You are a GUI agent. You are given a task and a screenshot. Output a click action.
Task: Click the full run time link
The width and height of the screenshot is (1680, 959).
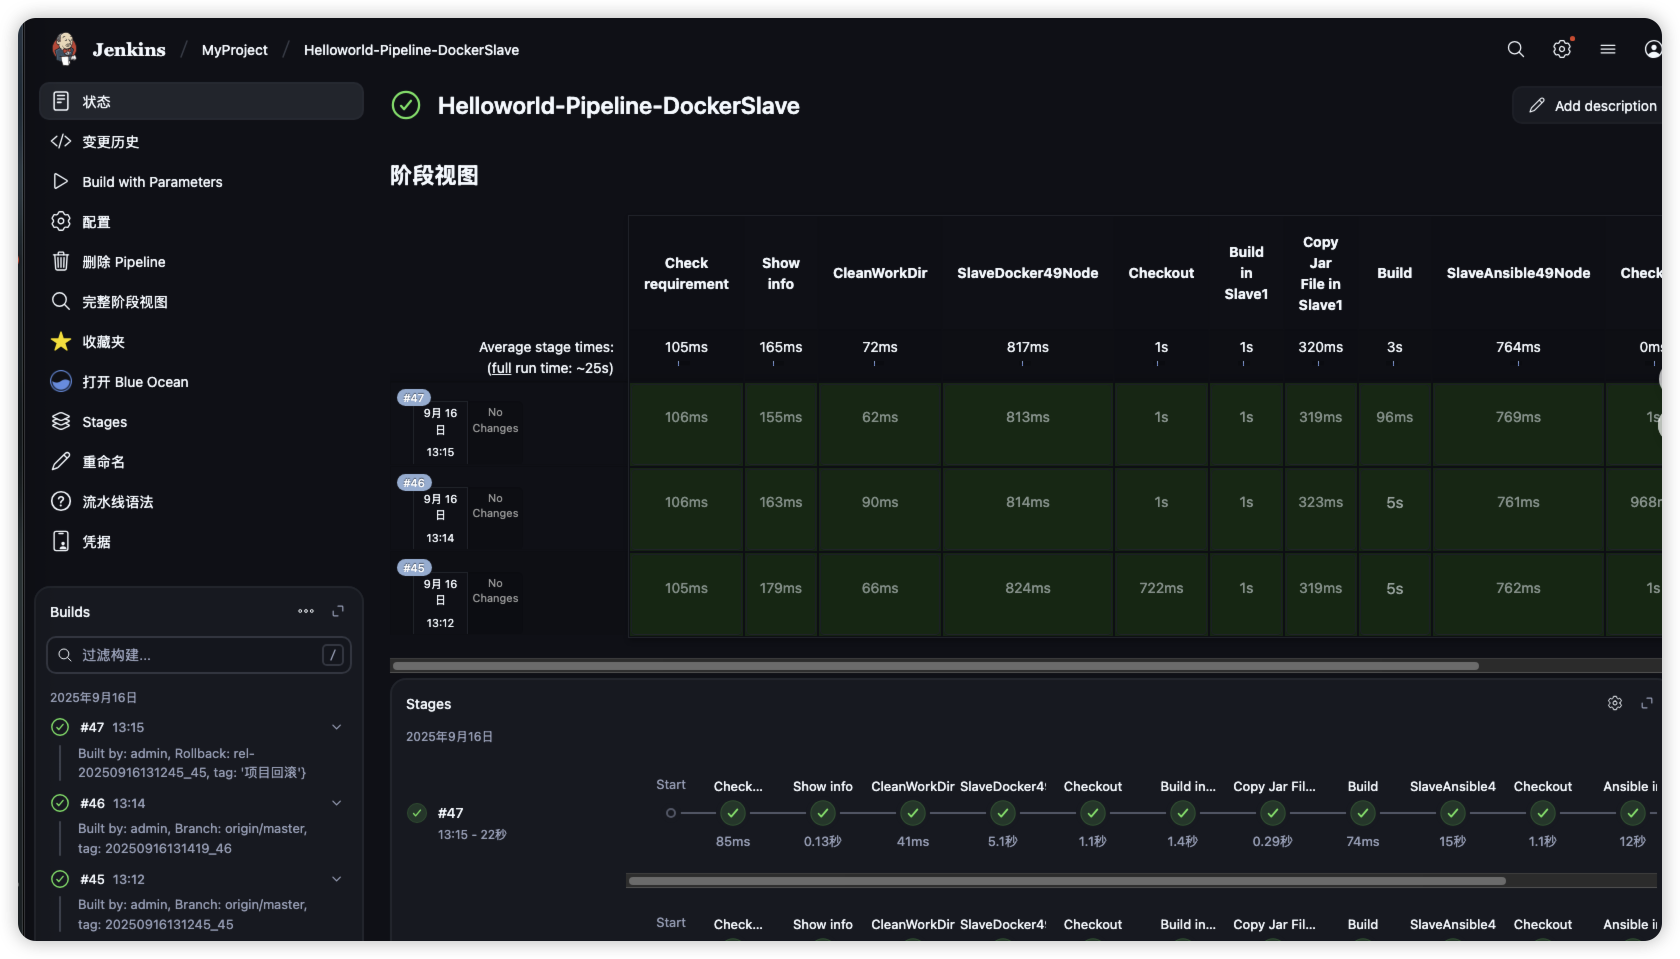(501, 368)
